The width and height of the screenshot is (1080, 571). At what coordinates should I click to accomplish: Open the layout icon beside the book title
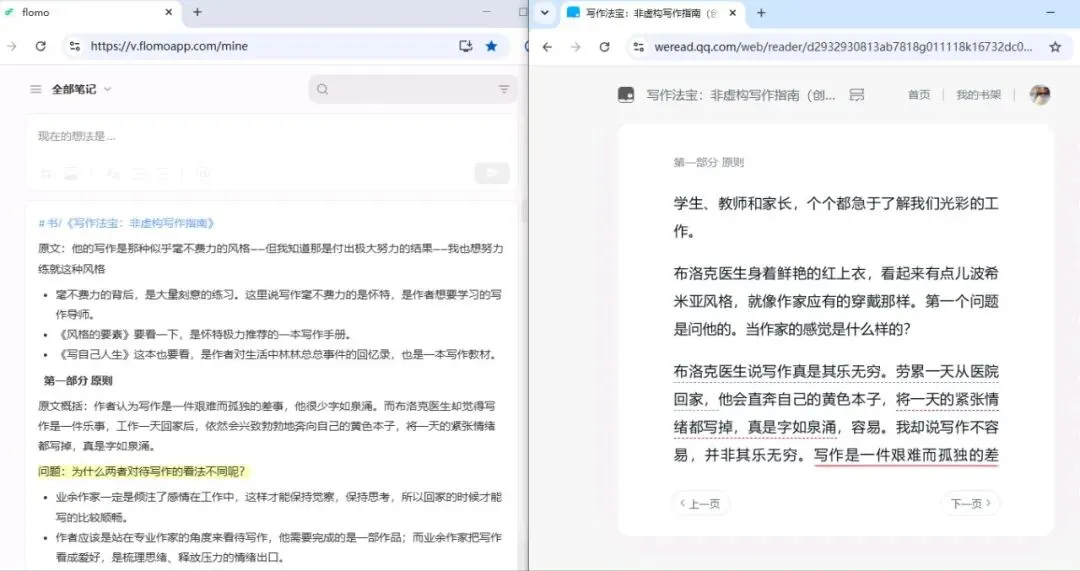[x=856, y=95]
